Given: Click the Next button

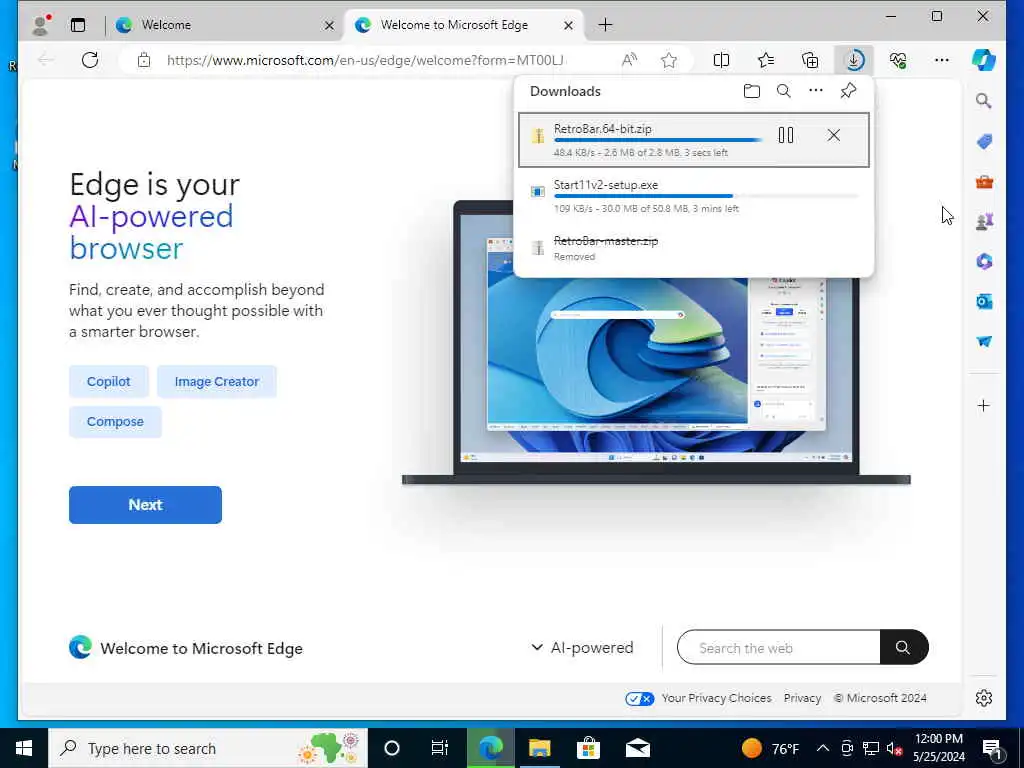Looking at the screenshot, I should [x=145, y=505].
